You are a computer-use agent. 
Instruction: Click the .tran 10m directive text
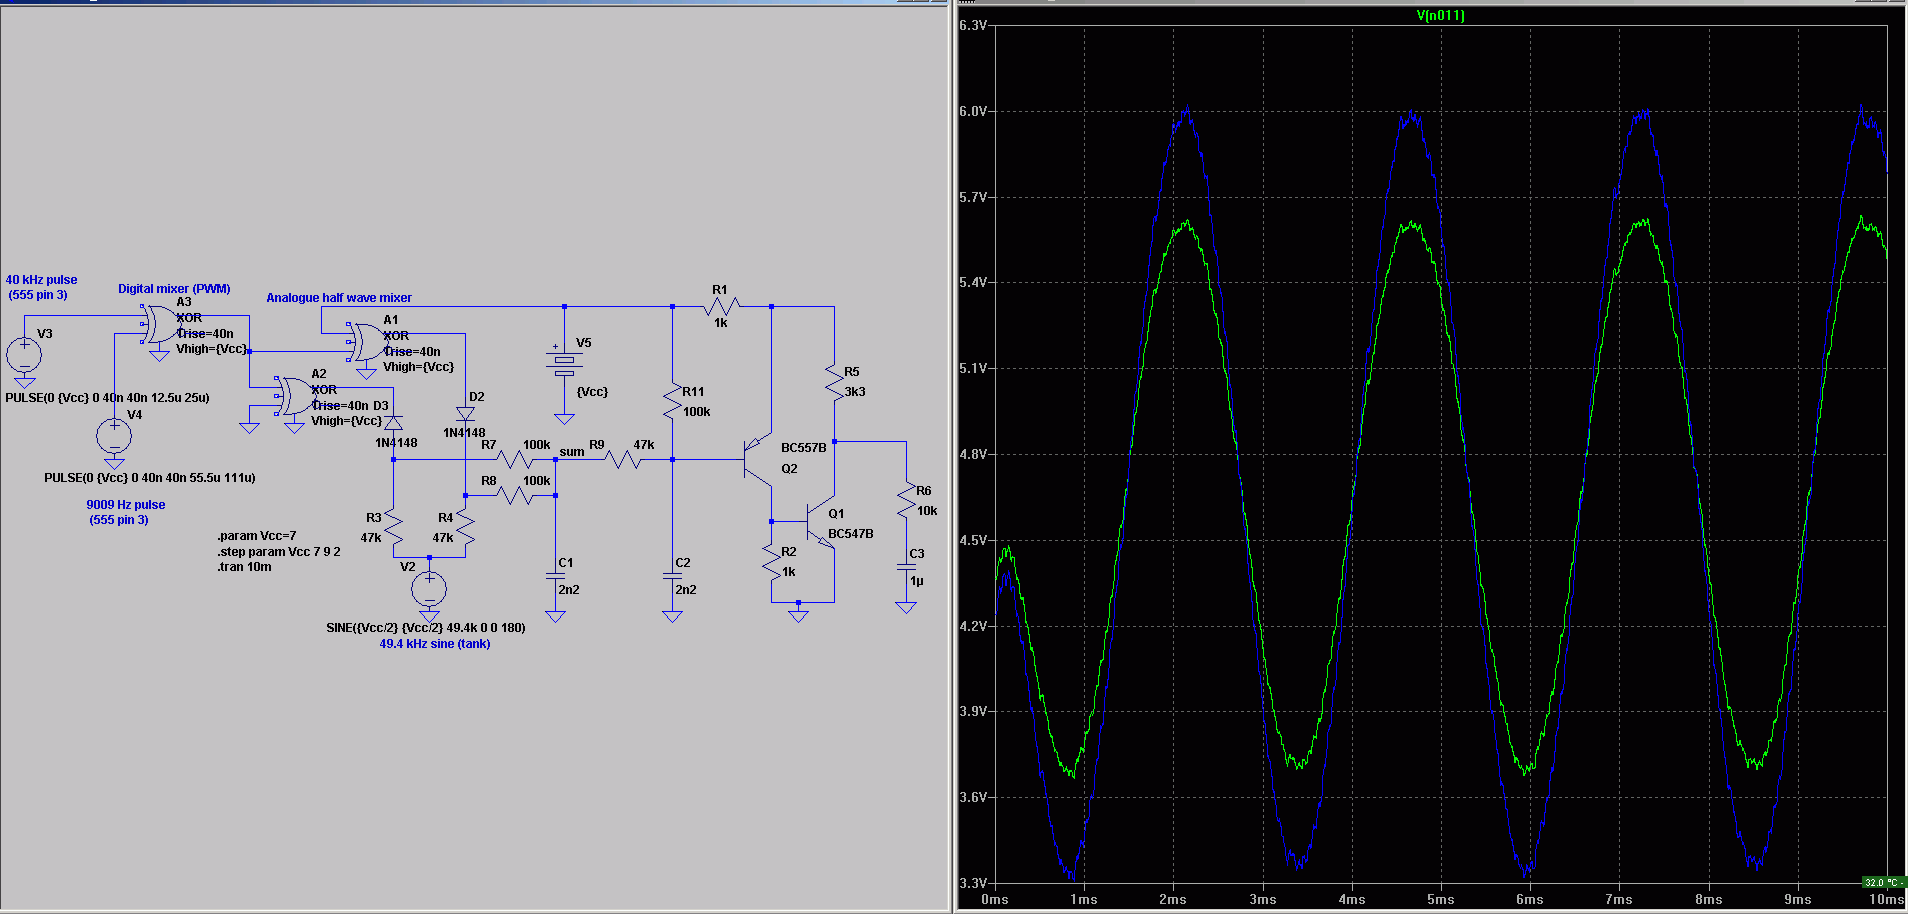coord(244,567)
